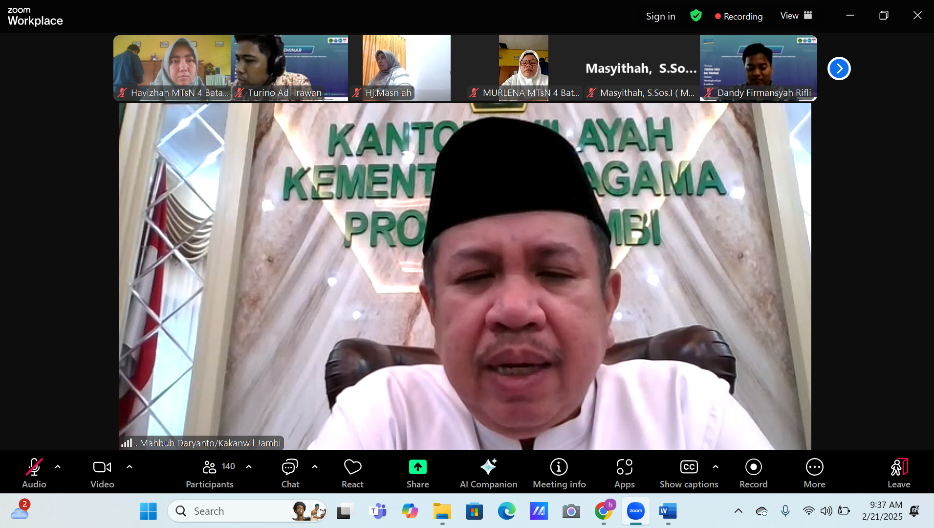The width and height of the screenshot is (934, 528).
Task: Open the Chat panel
Action: (x=290, y=473)
